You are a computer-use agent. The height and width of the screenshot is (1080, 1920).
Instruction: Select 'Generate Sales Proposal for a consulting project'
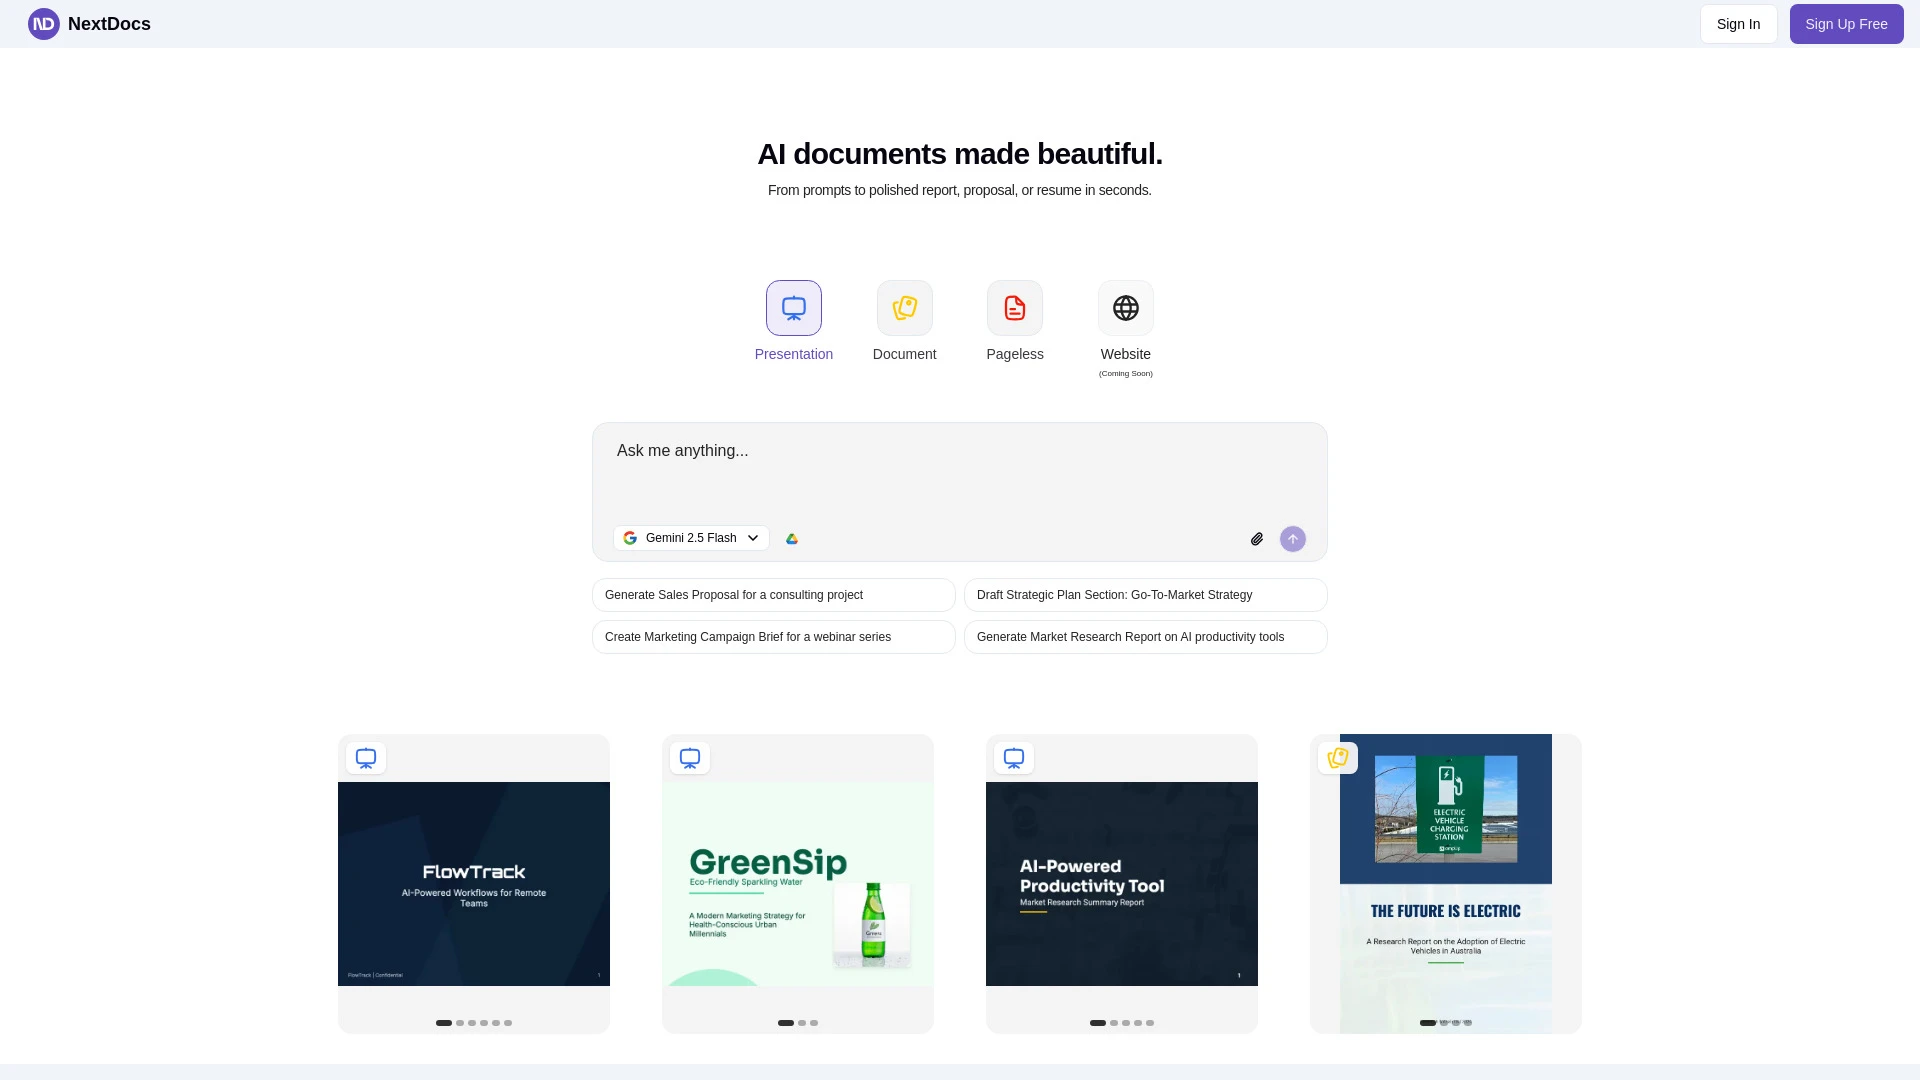point(774,595)
